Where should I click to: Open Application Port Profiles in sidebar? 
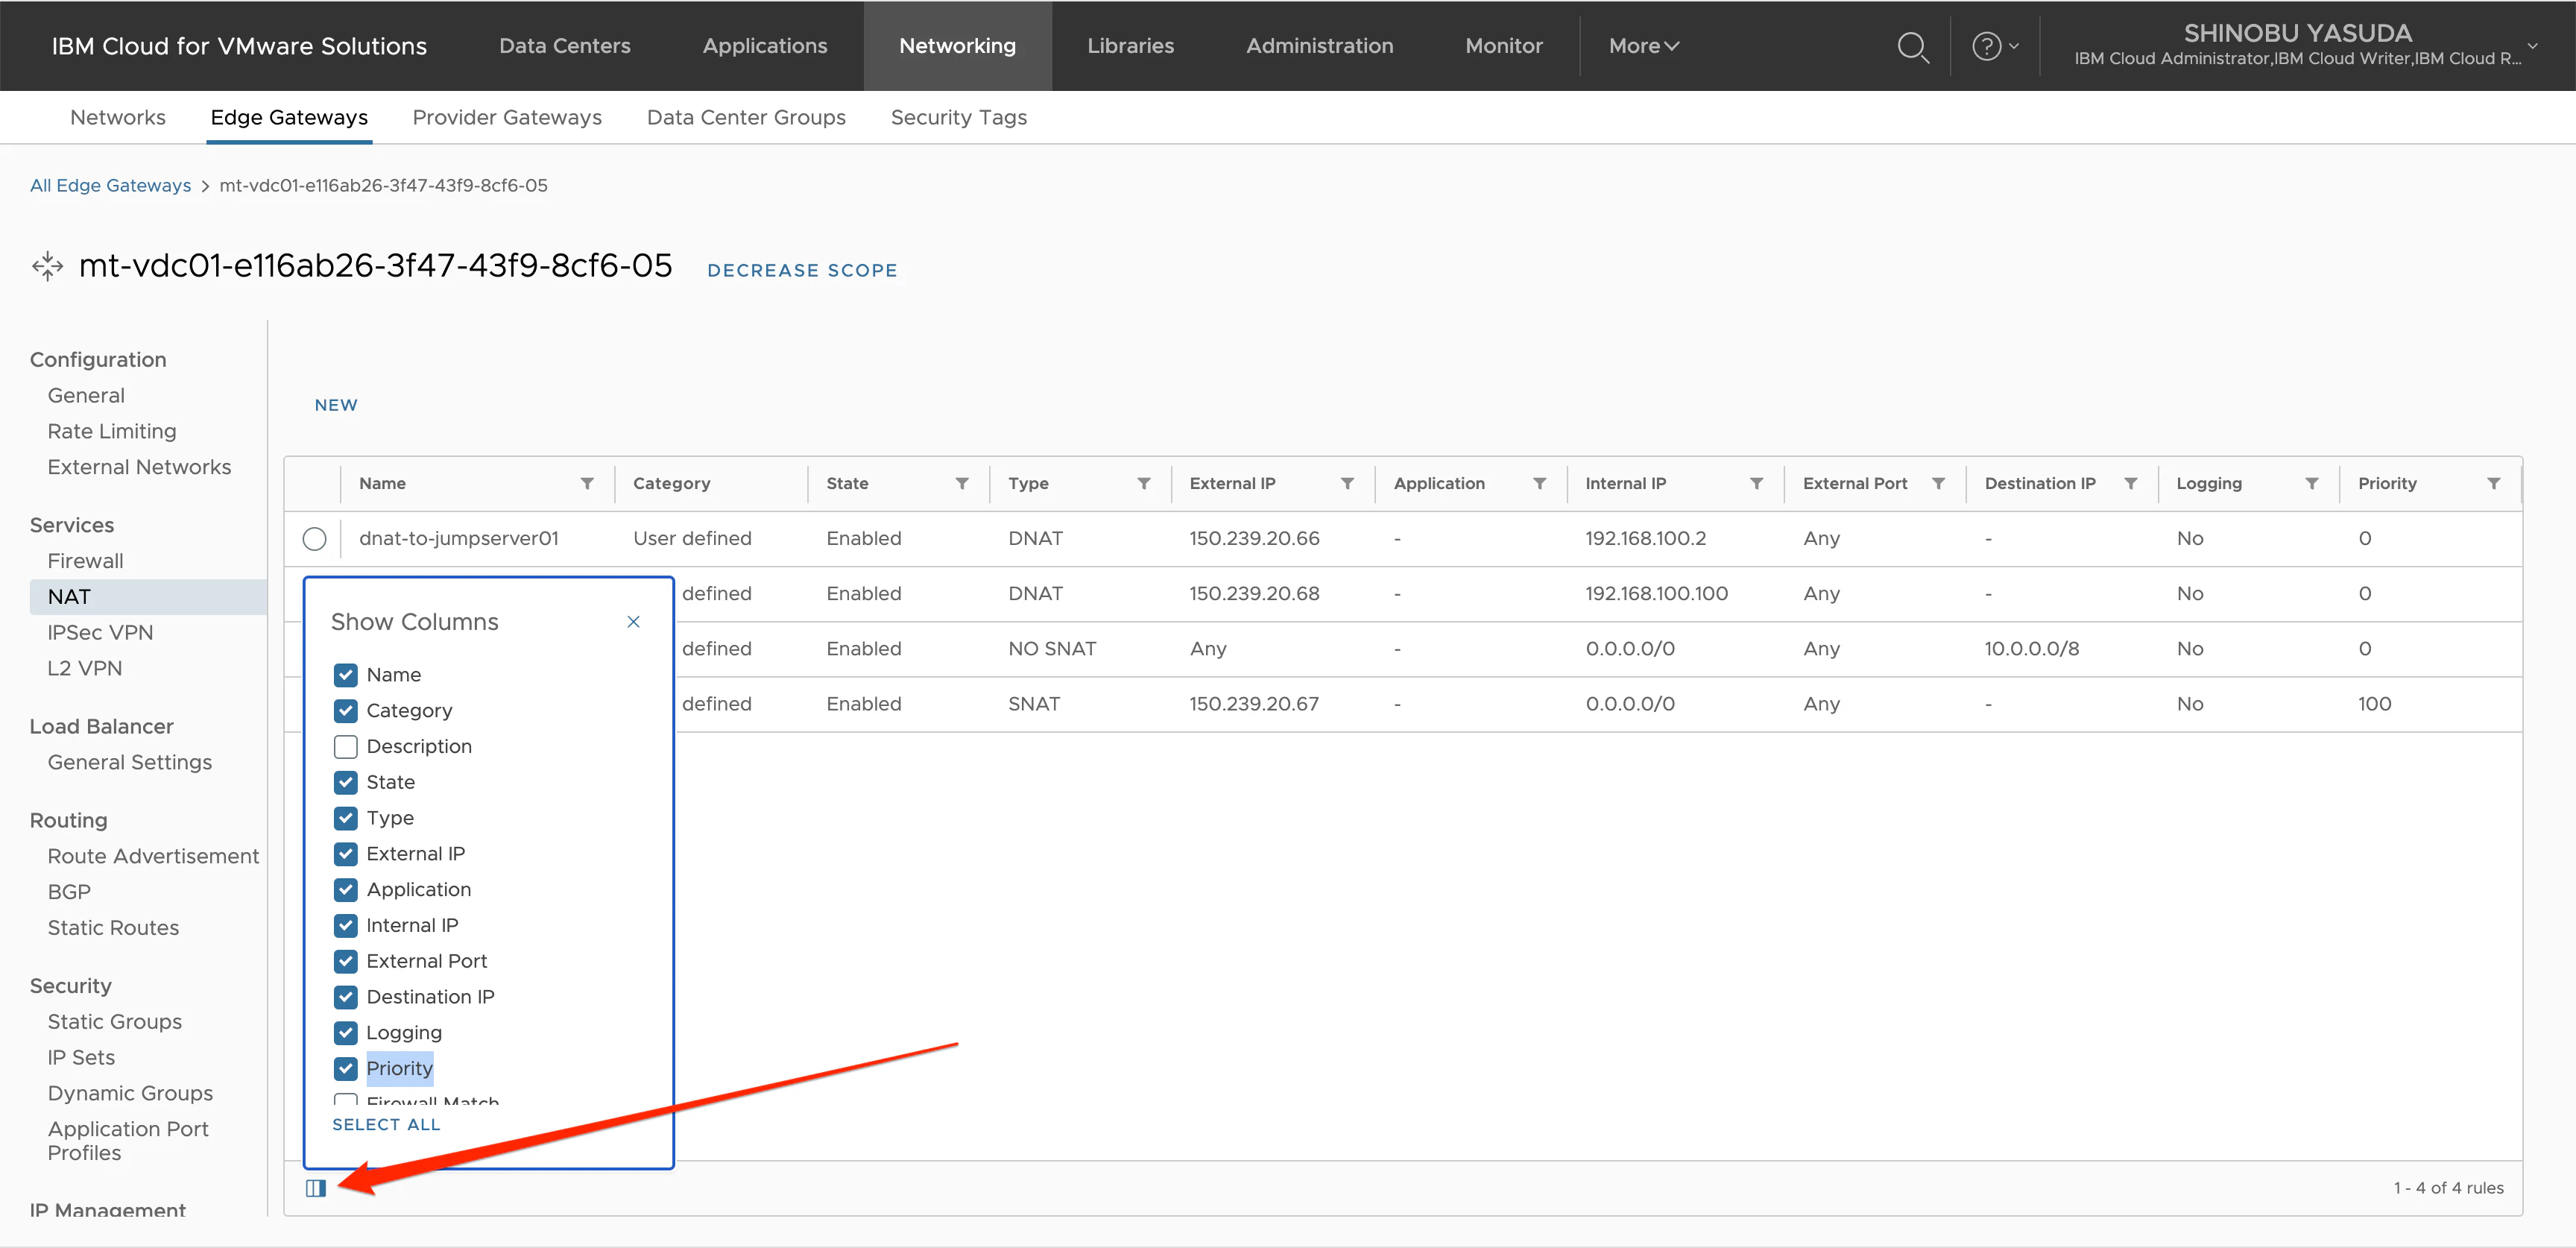pos(128,1141)
